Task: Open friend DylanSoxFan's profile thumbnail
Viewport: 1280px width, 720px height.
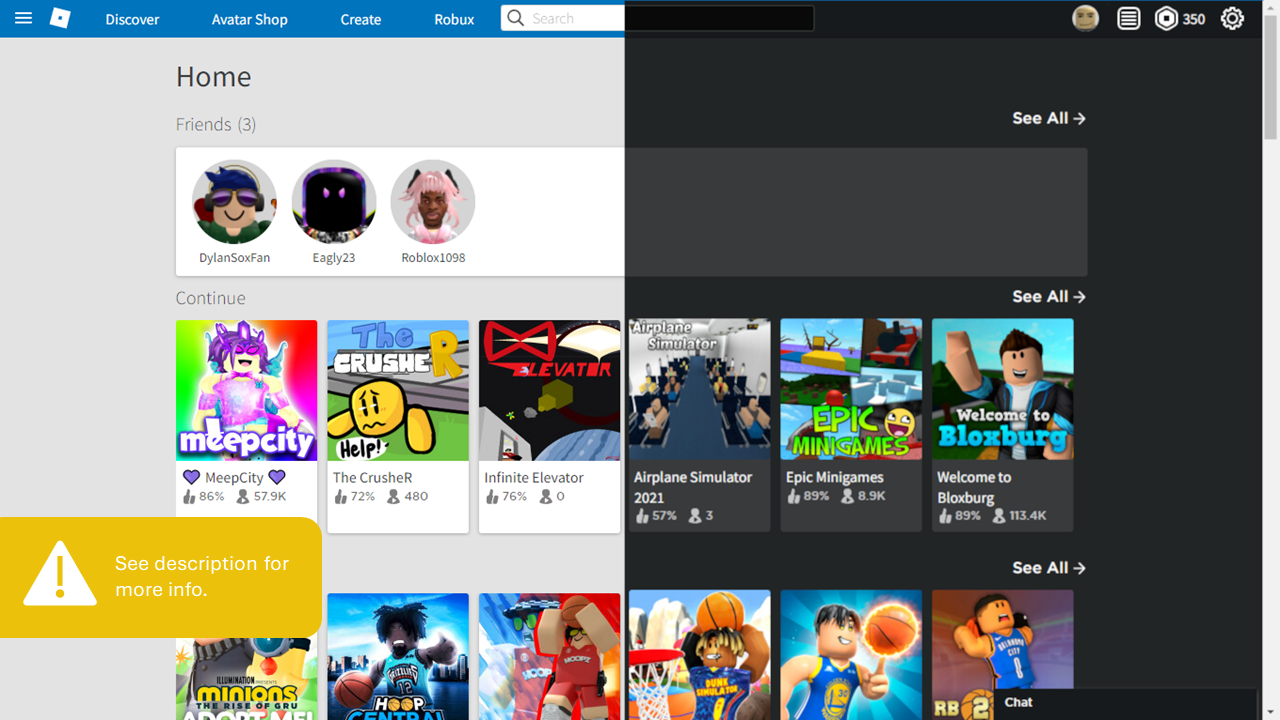Action: pyautogui.click(x=234, y=202)
